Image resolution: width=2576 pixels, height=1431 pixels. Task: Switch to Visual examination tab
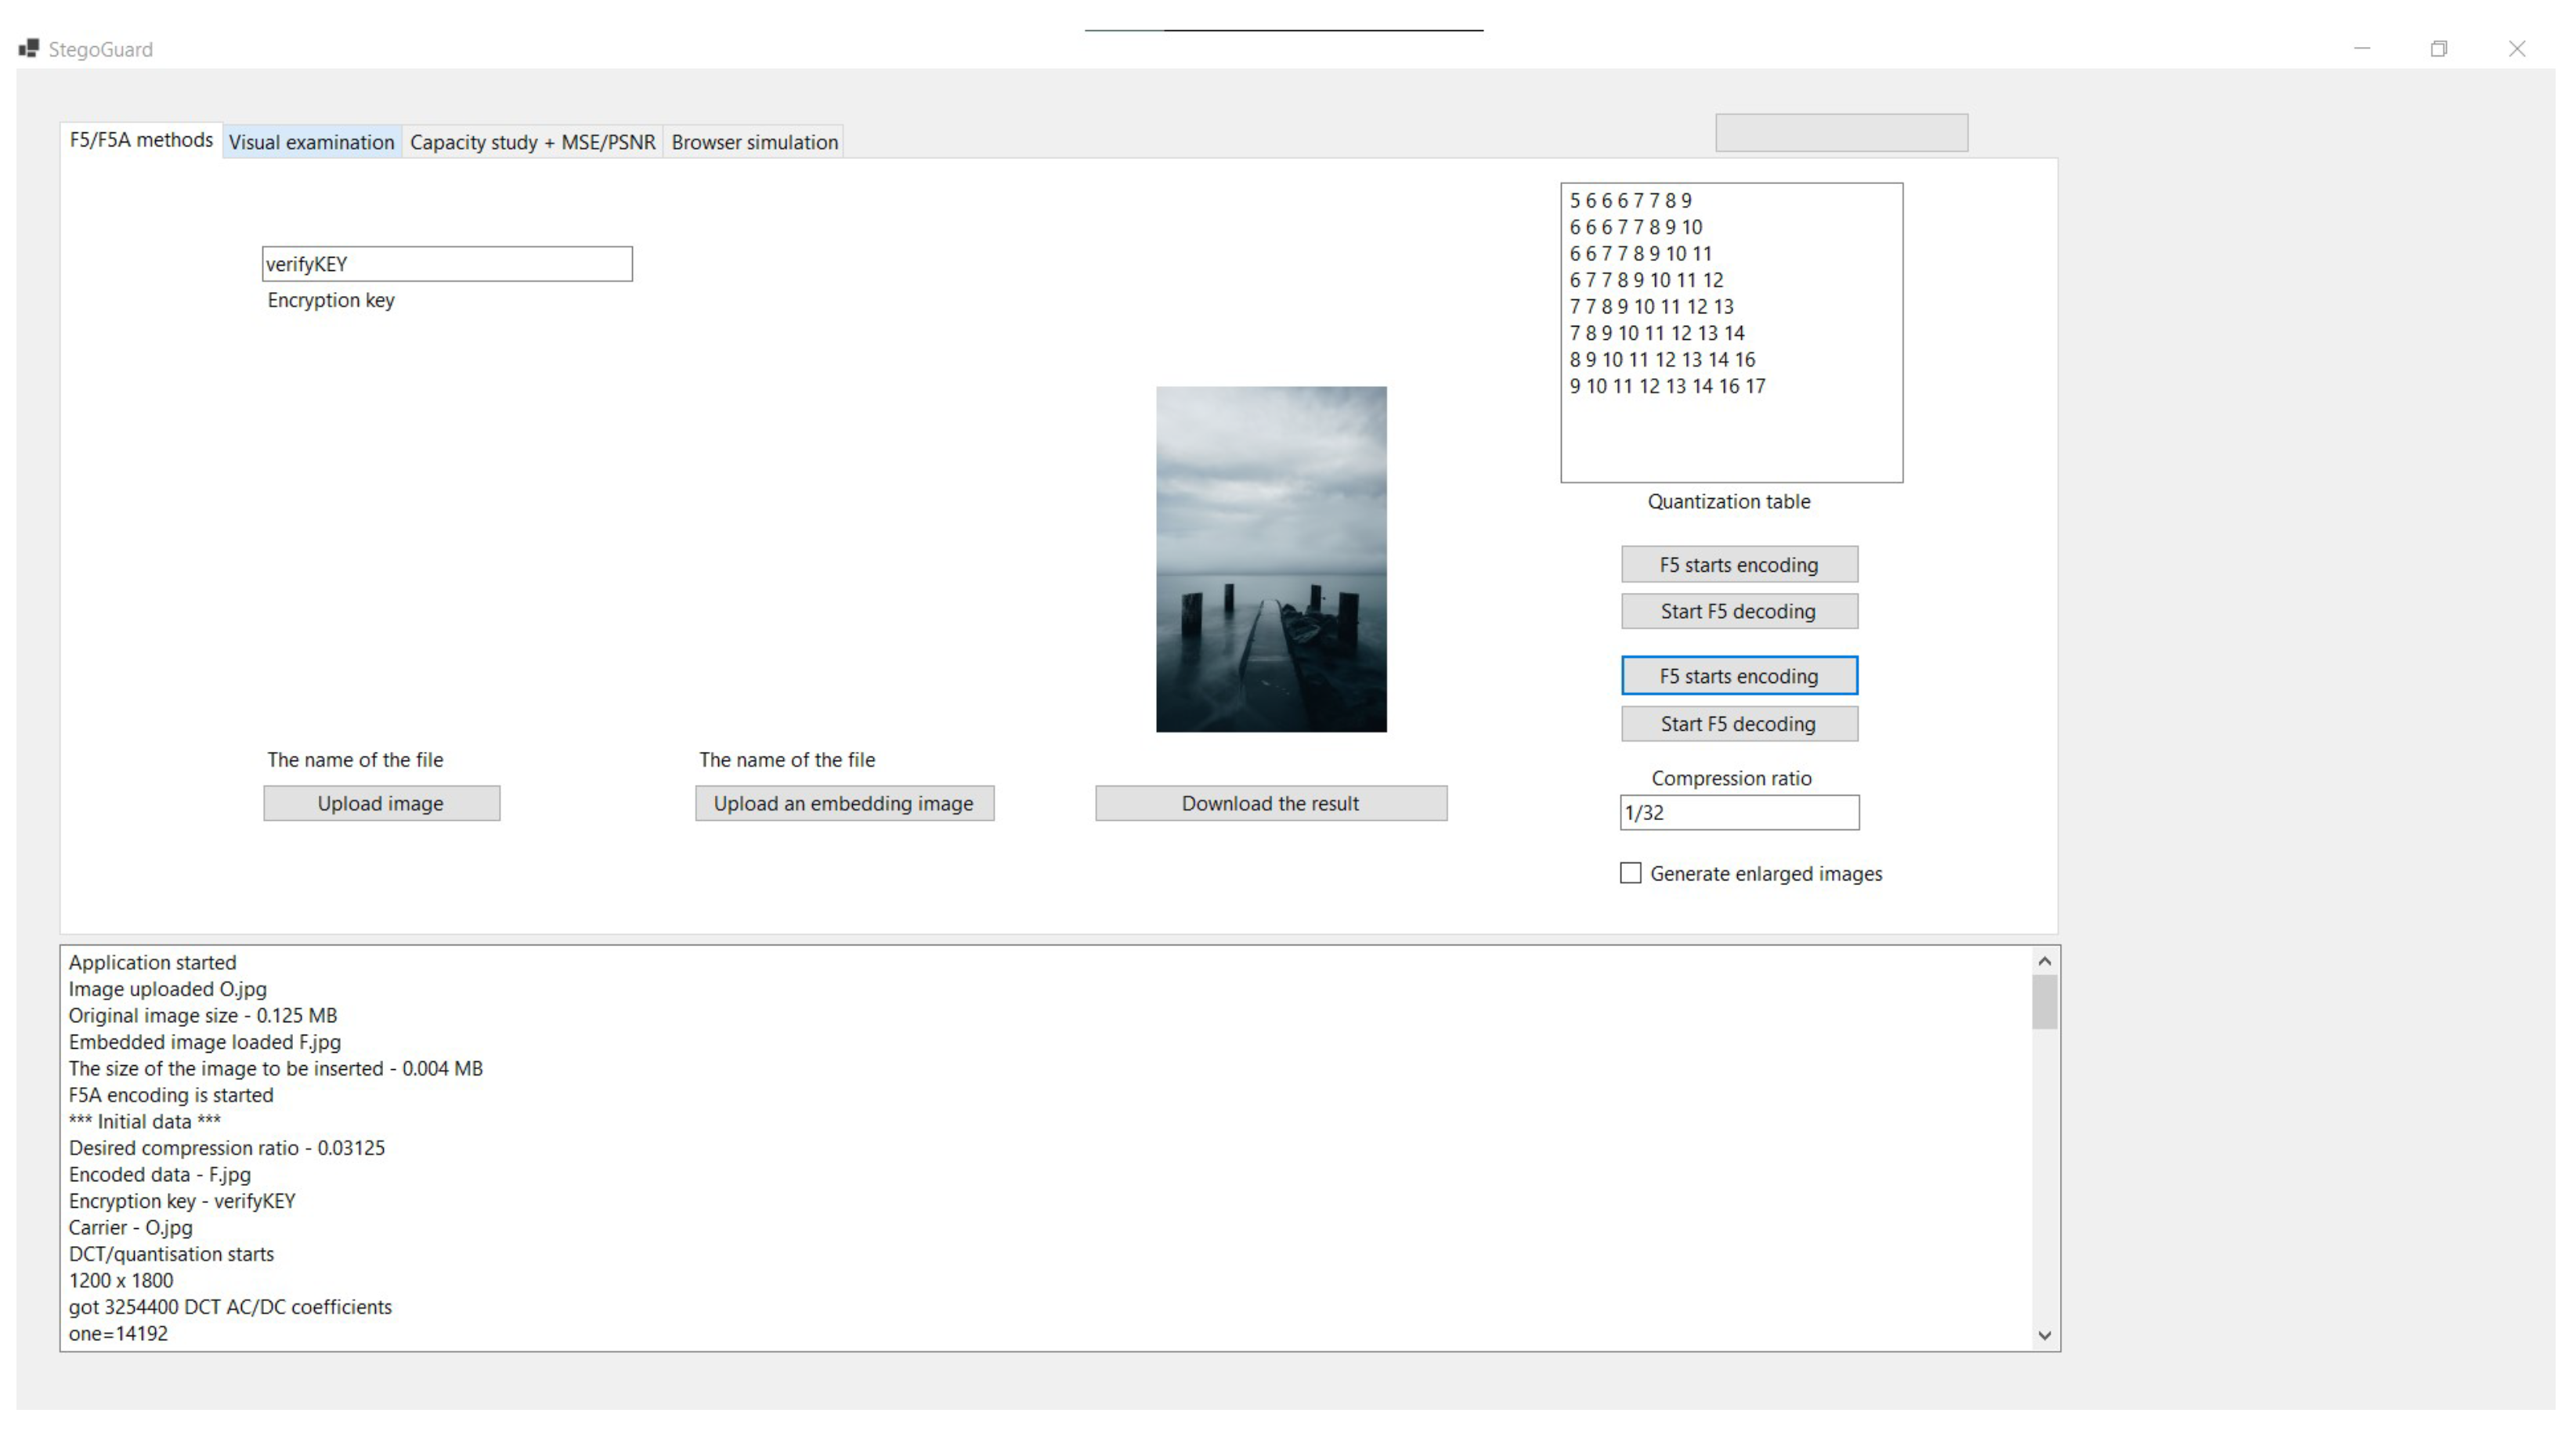pyautogui.click(x=311, y=142)
